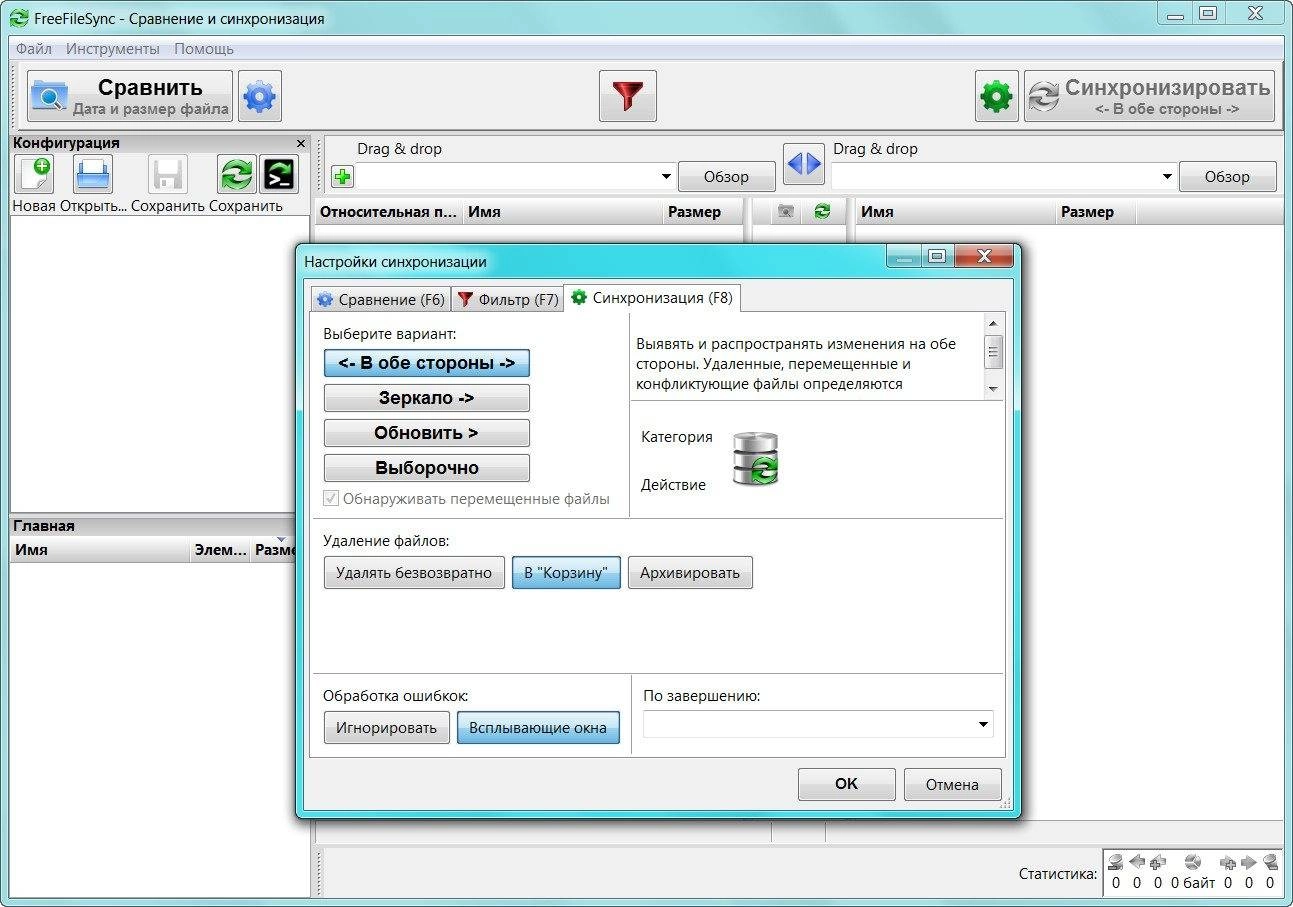Click the Синхронизировать button
Screen dimensions: 1293x907
pyautogui.click(x=1149, y=96)
